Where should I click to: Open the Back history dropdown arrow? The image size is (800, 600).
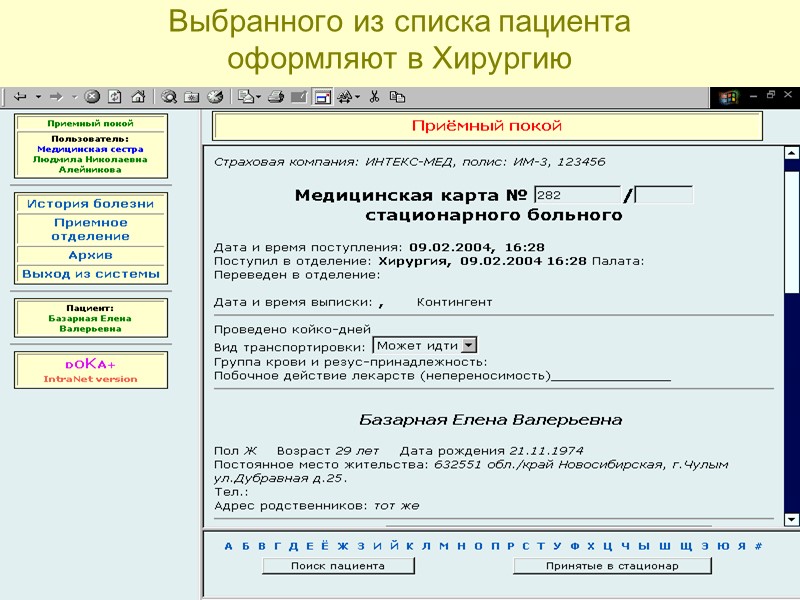tap(38, 96)
